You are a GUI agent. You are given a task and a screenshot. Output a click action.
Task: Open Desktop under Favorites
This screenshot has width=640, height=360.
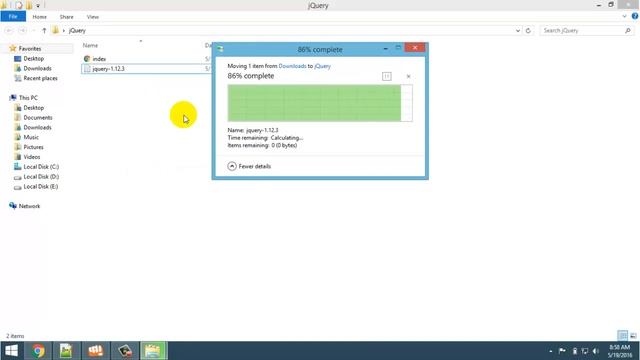[33, 58]
